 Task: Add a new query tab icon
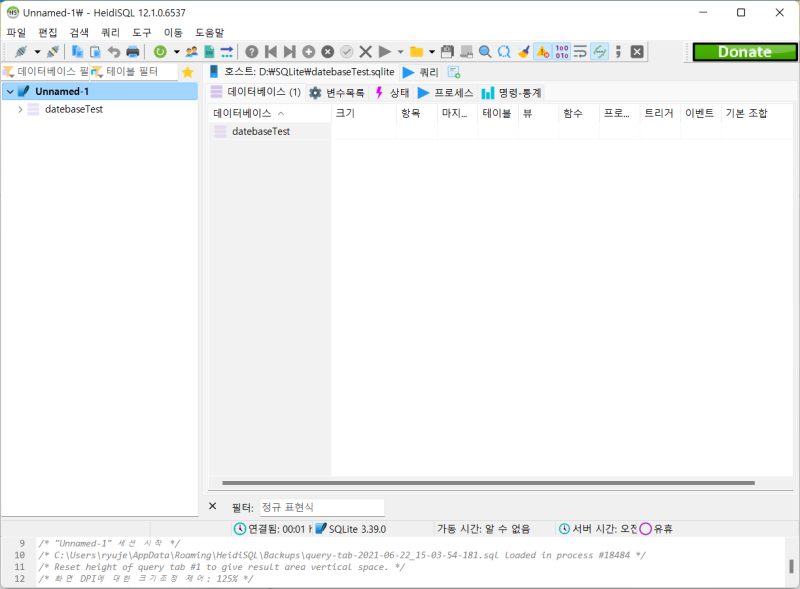[454, 72]
